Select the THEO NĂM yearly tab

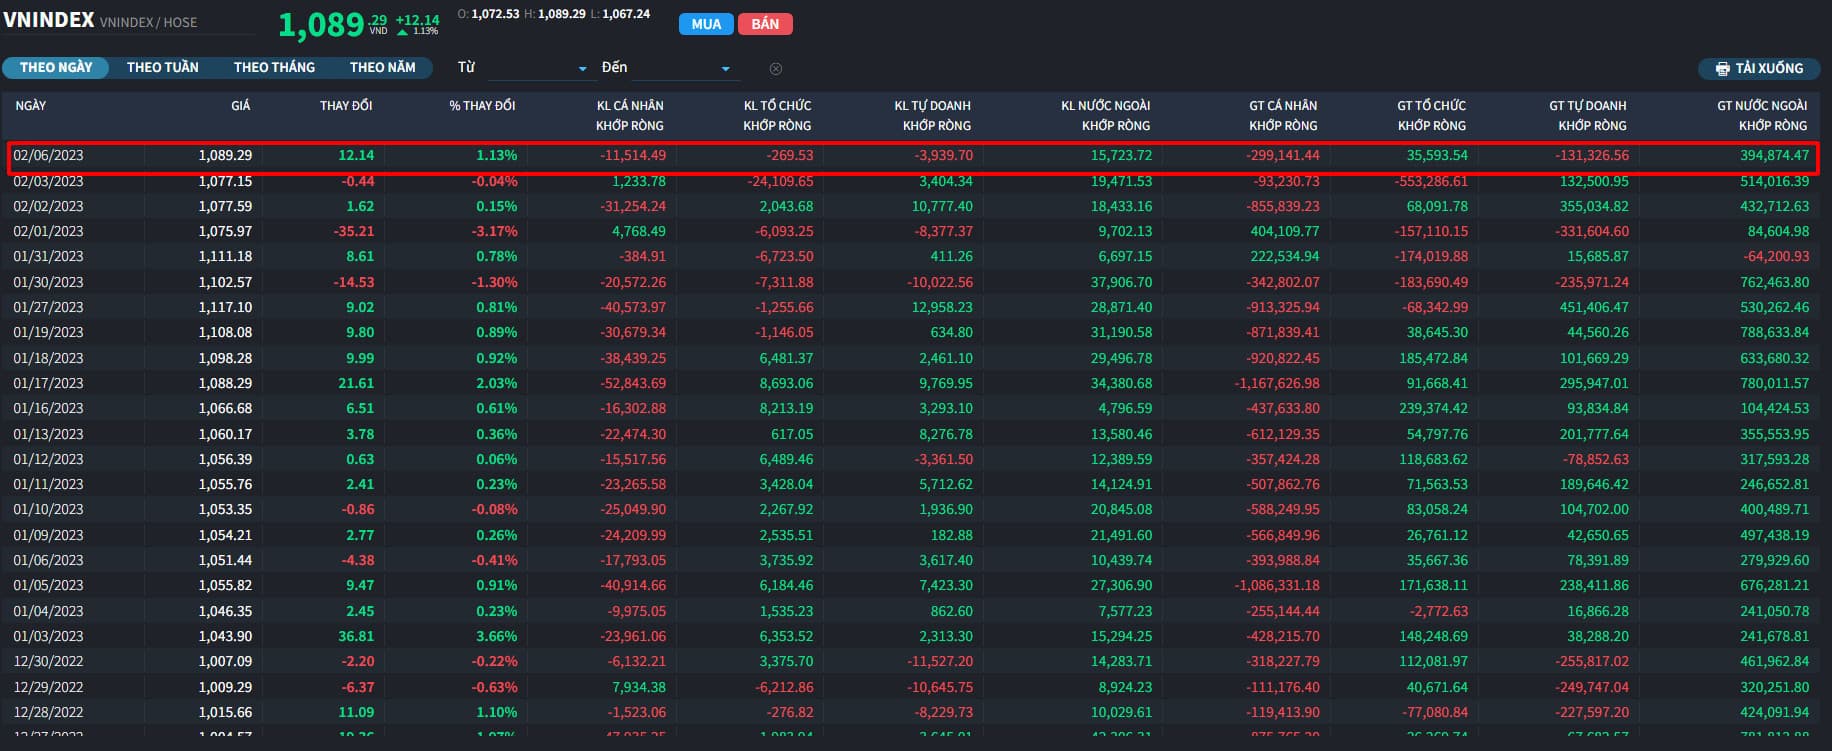pos(382,67)
